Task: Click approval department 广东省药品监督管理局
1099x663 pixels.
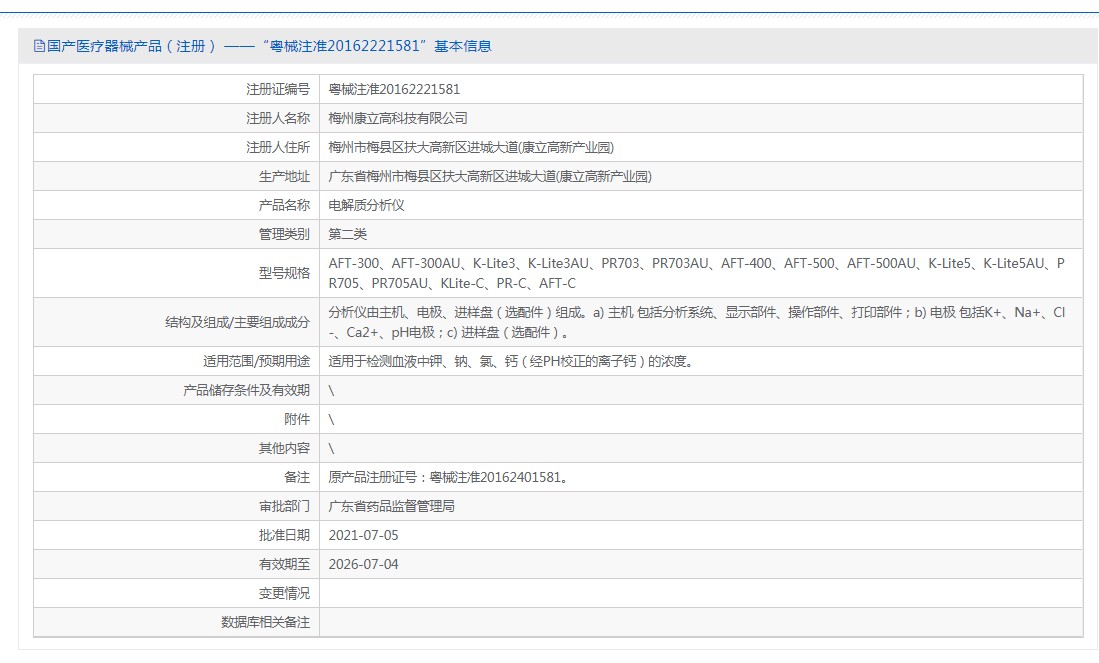Action: 391,506
